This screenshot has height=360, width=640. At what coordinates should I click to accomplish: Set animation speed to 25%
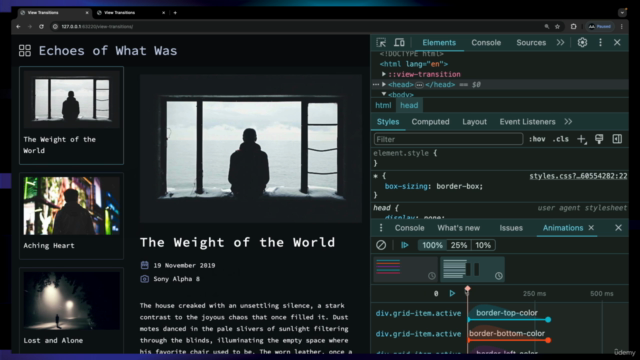pyautogui.click(x=458, y=245)
